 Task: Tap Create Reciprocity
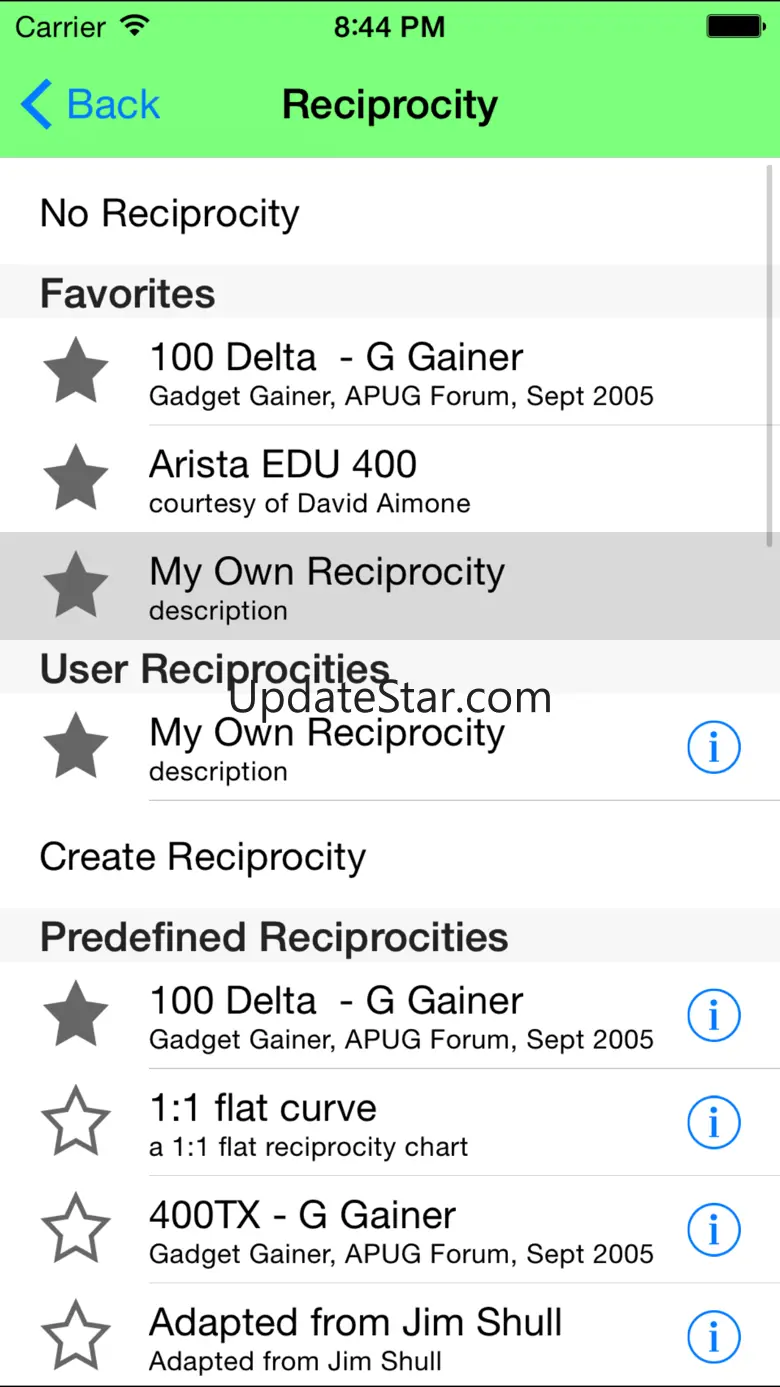(203, 857)
